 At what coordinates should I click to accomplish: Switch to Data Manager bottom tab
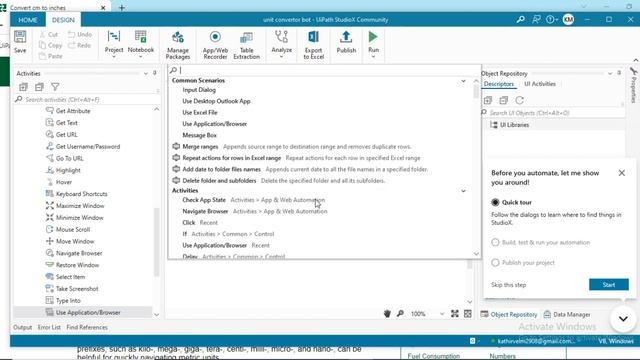[x=567, y=314]
